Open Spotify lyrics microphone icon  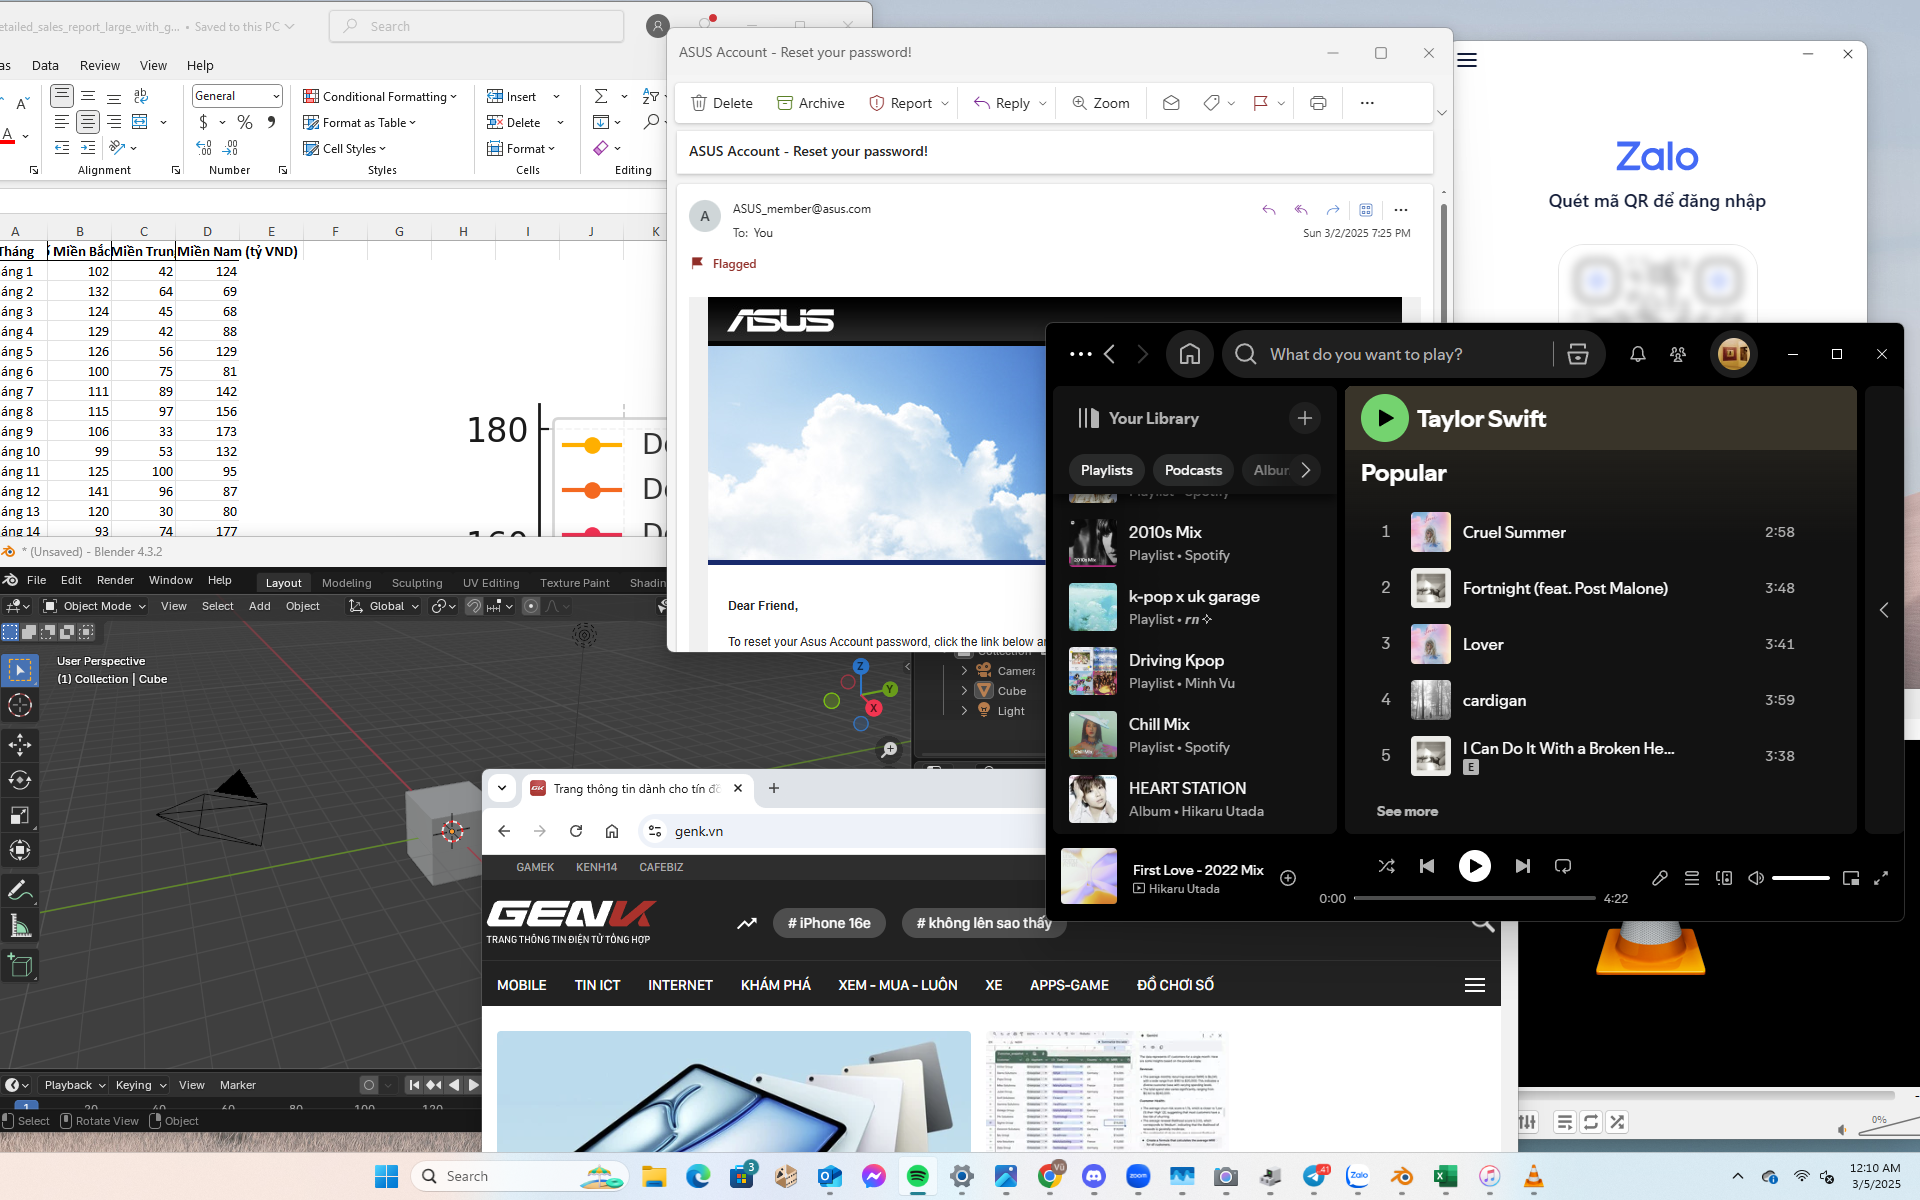click(1660, 878)
